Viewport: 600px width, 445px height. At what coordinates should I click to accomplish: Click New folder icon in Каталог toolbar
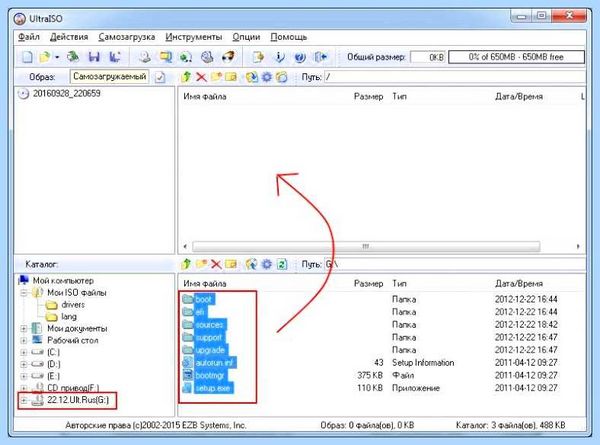coord(201,264)
